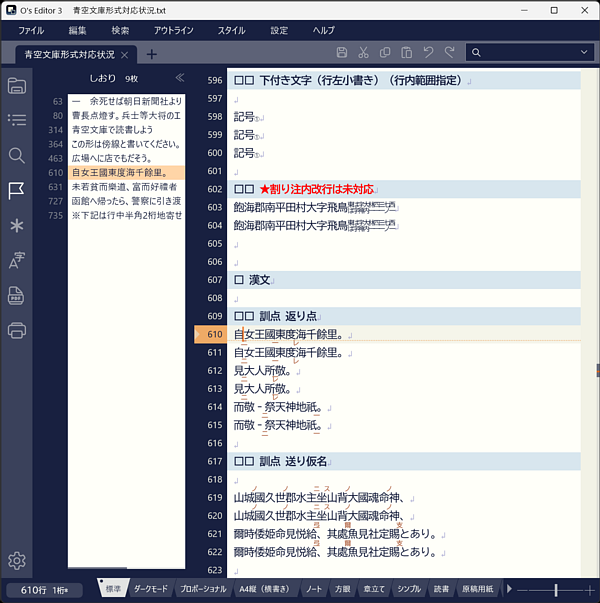
Task: Click in the toolbar search input field
Action: [529, 52]
